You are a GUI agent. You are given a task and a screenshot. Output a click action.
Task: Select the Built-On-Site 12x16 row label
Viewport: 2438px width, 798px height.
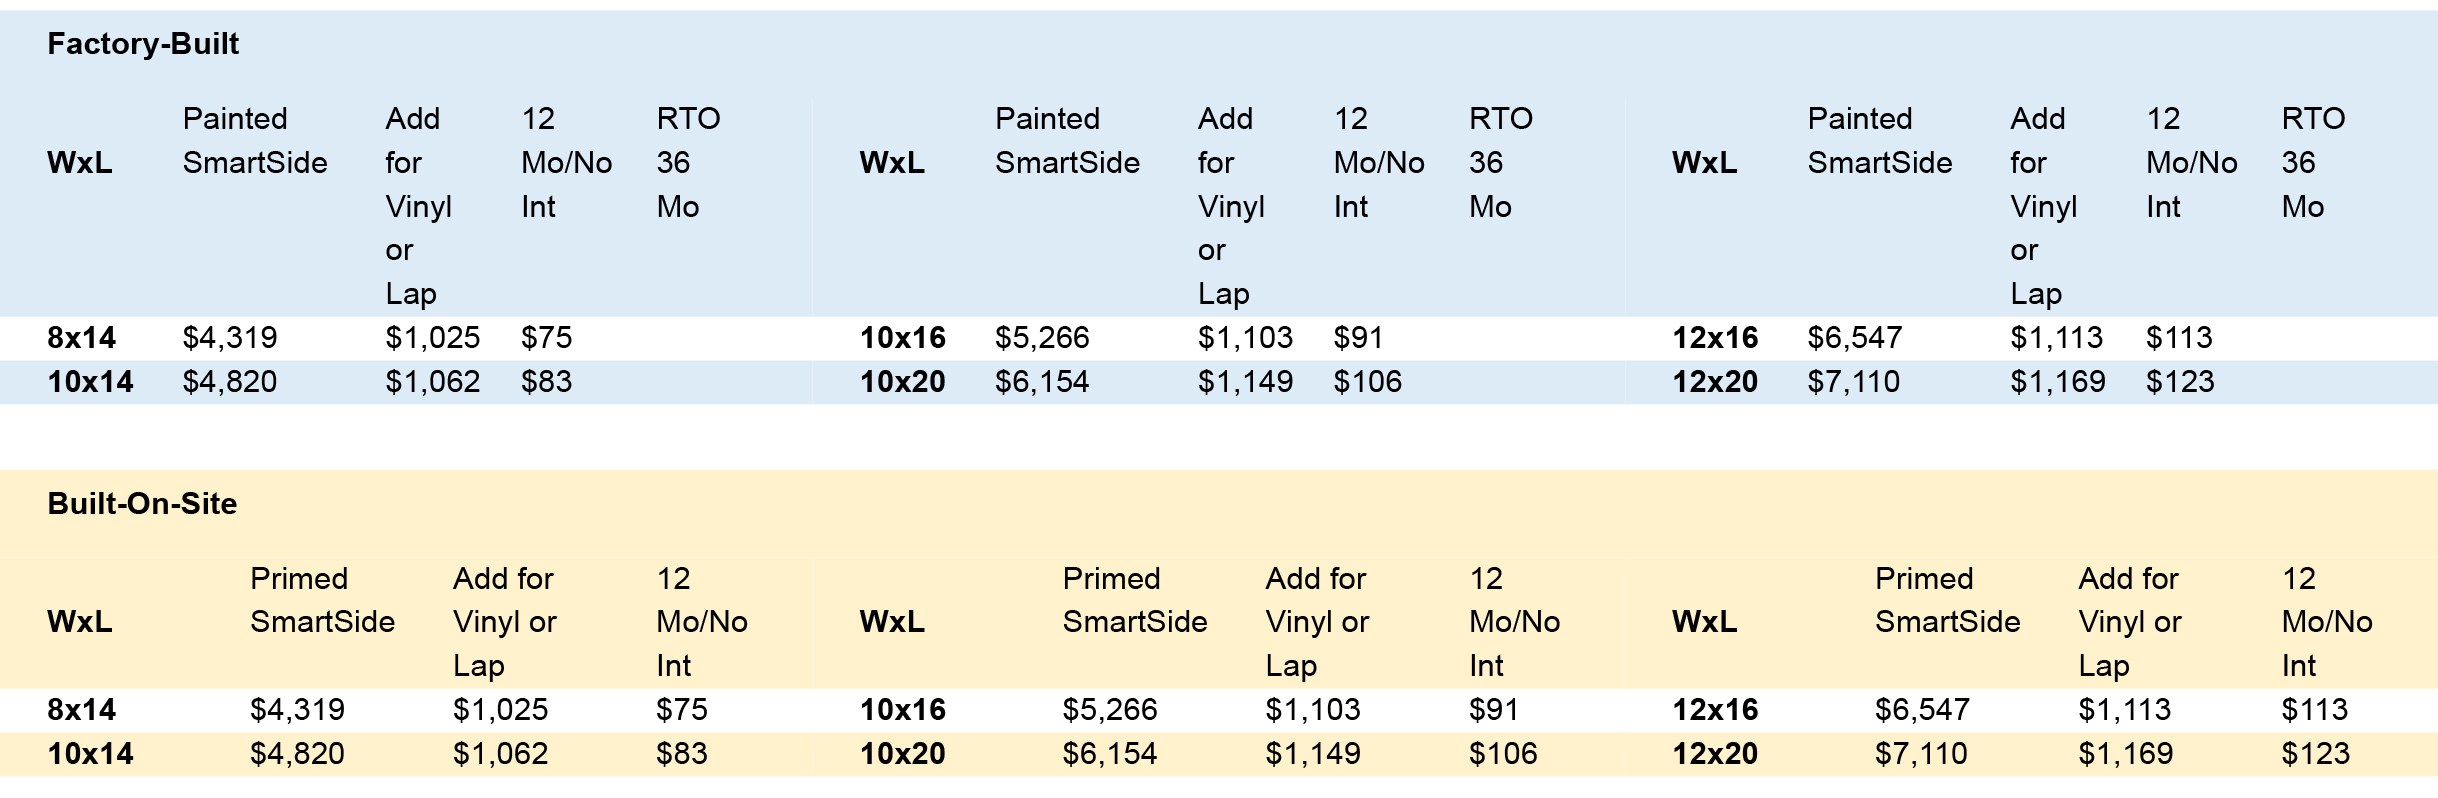pyautogui.click(x=1715, y=710)
